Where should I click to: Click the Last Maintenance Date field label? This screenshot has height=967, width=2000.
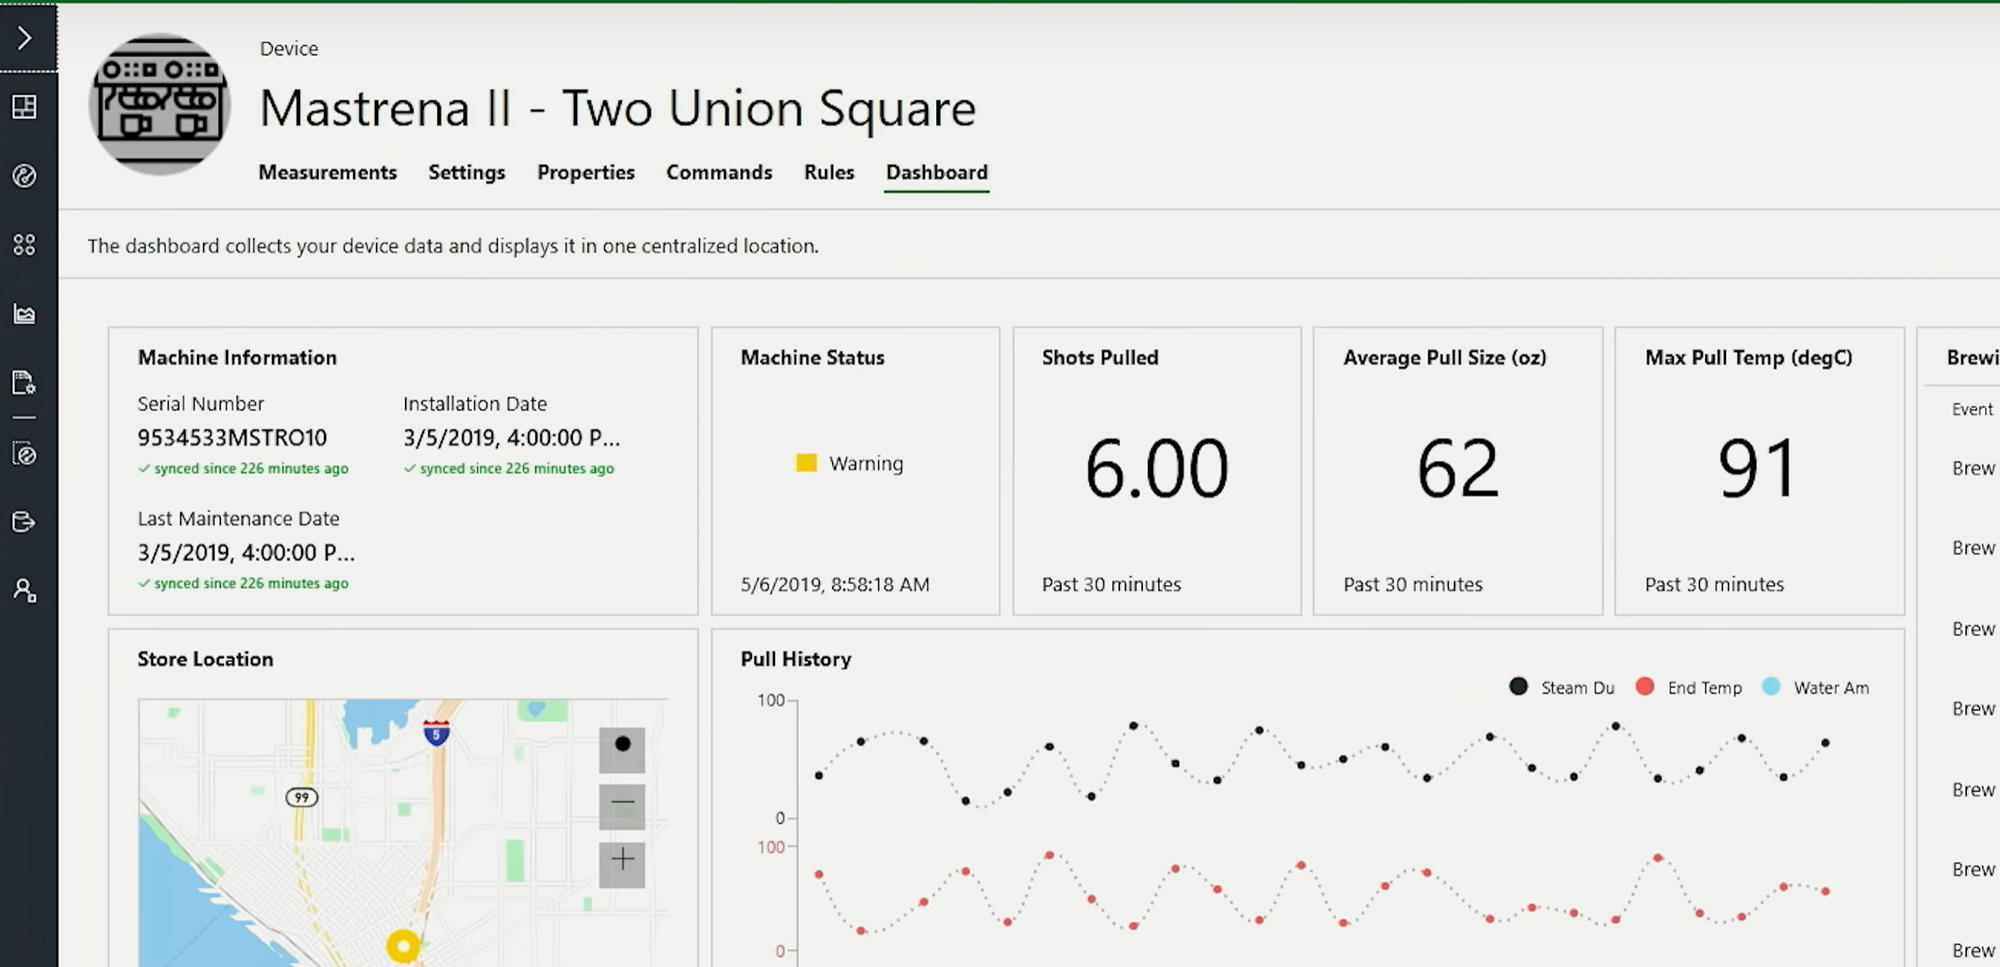tap(238, 518)
